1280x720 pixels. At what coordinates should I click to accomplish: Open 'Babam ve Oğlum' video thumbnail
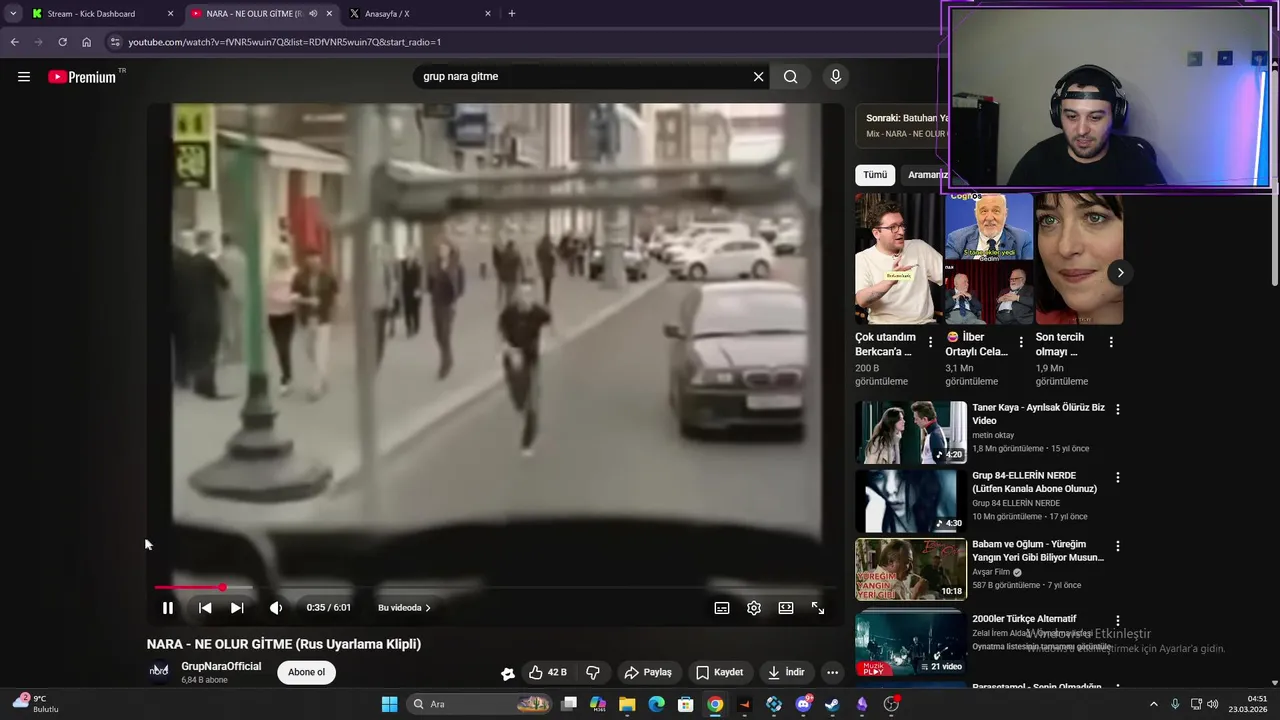click(x=911, y=569)
